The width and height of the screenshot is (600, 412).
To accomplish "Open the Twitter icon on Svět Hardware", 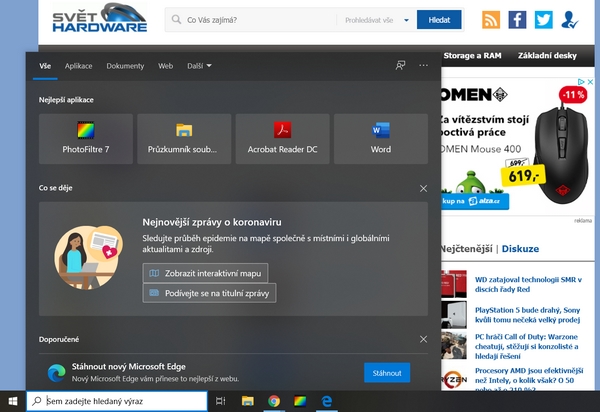I will (x=544, y=20).
